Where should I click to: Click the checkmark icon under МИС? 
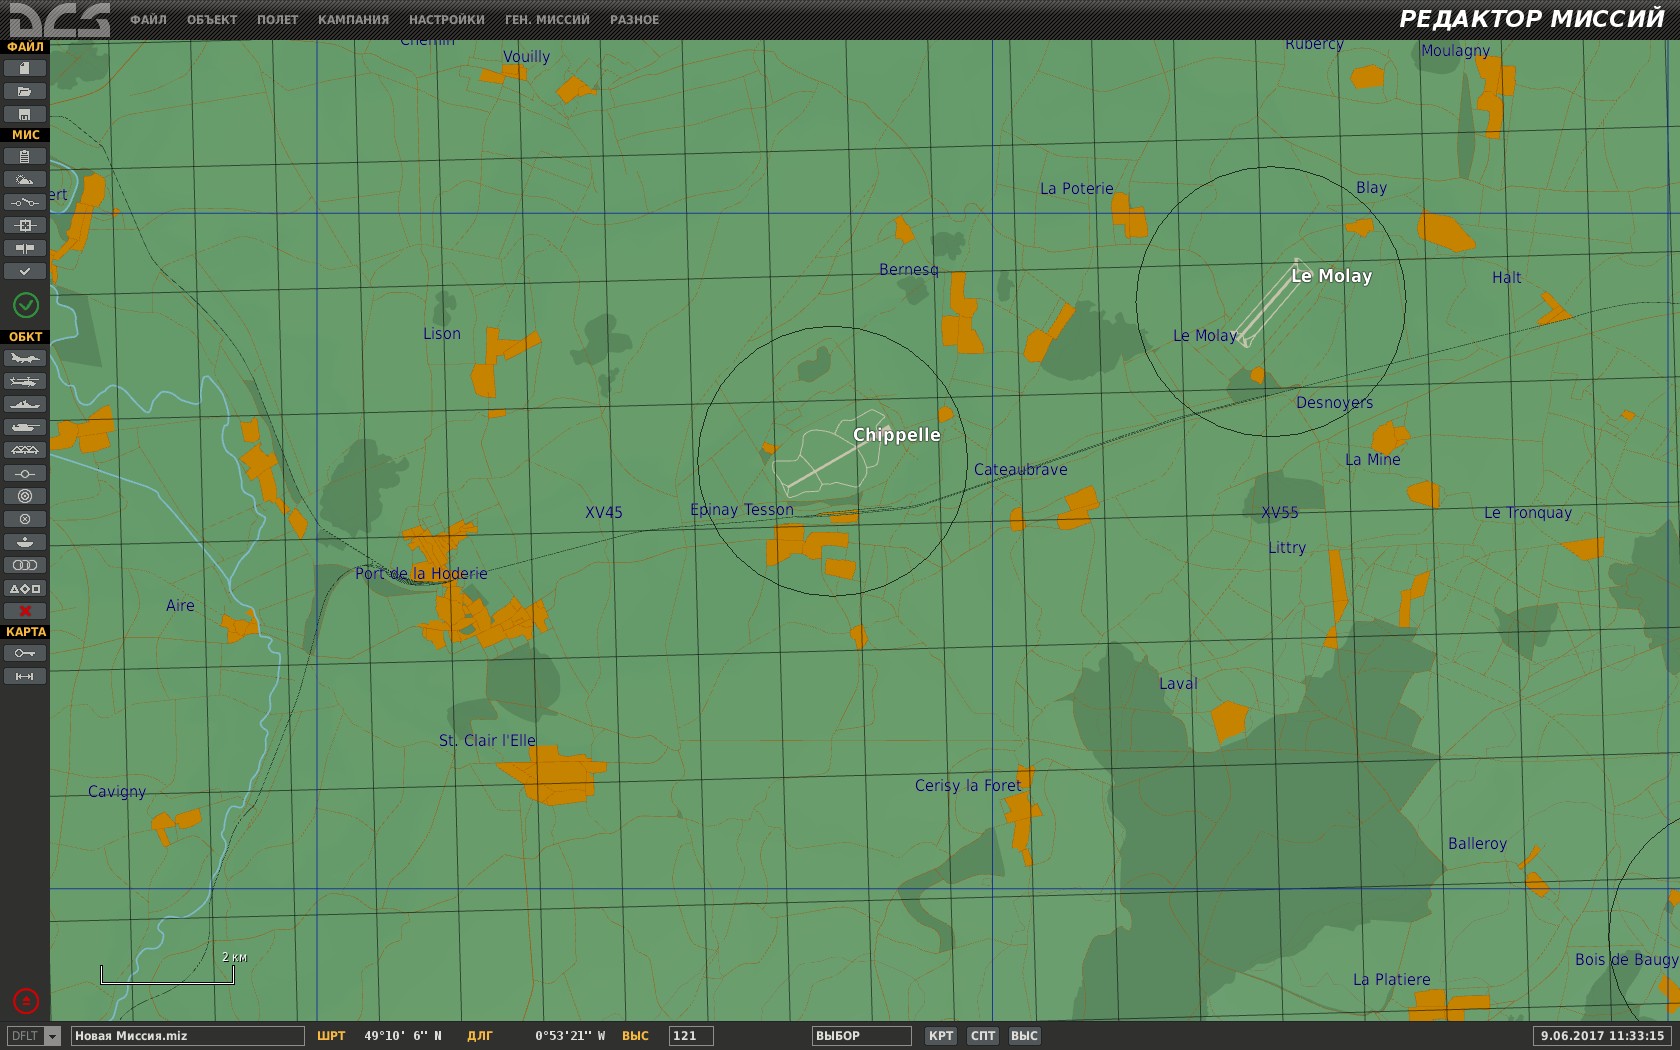25,271
